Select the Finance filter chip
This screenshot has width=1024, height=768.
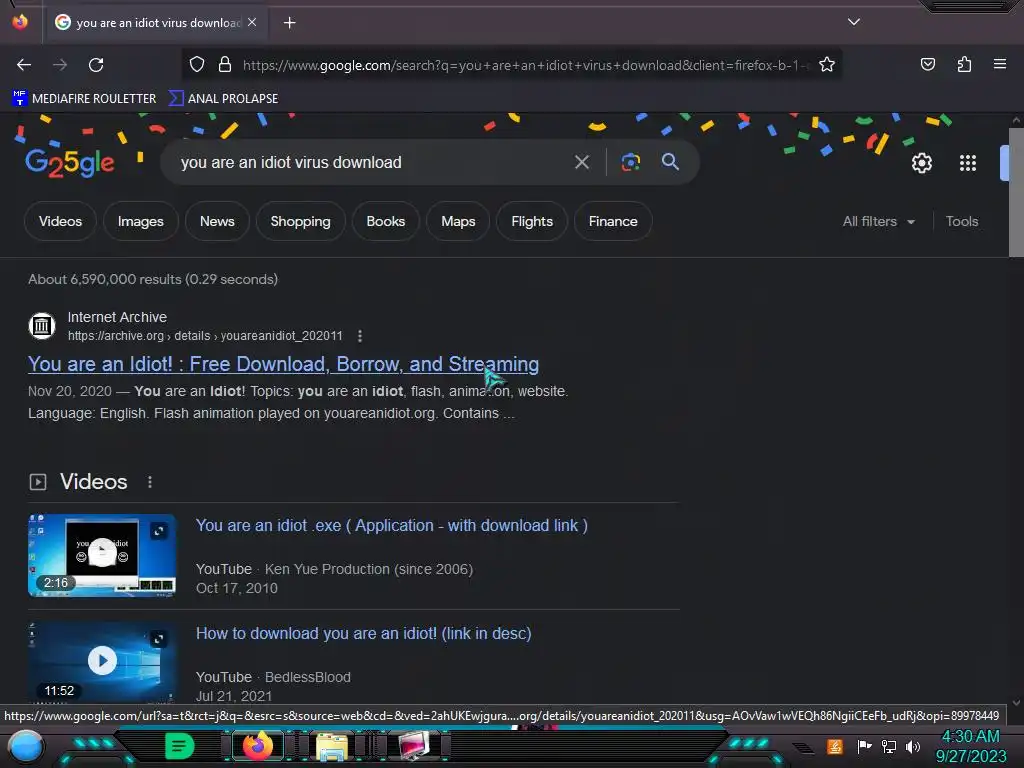(613, 221)
